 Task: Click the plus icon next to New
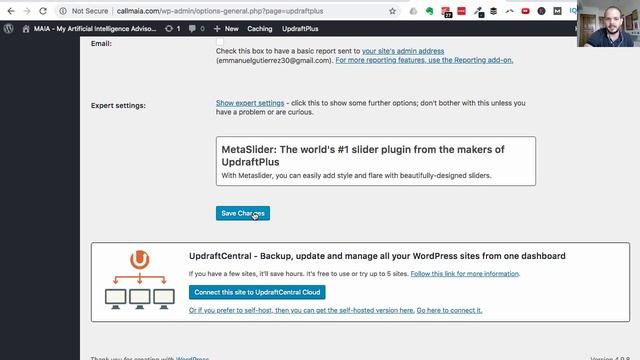tap(217, 29)
